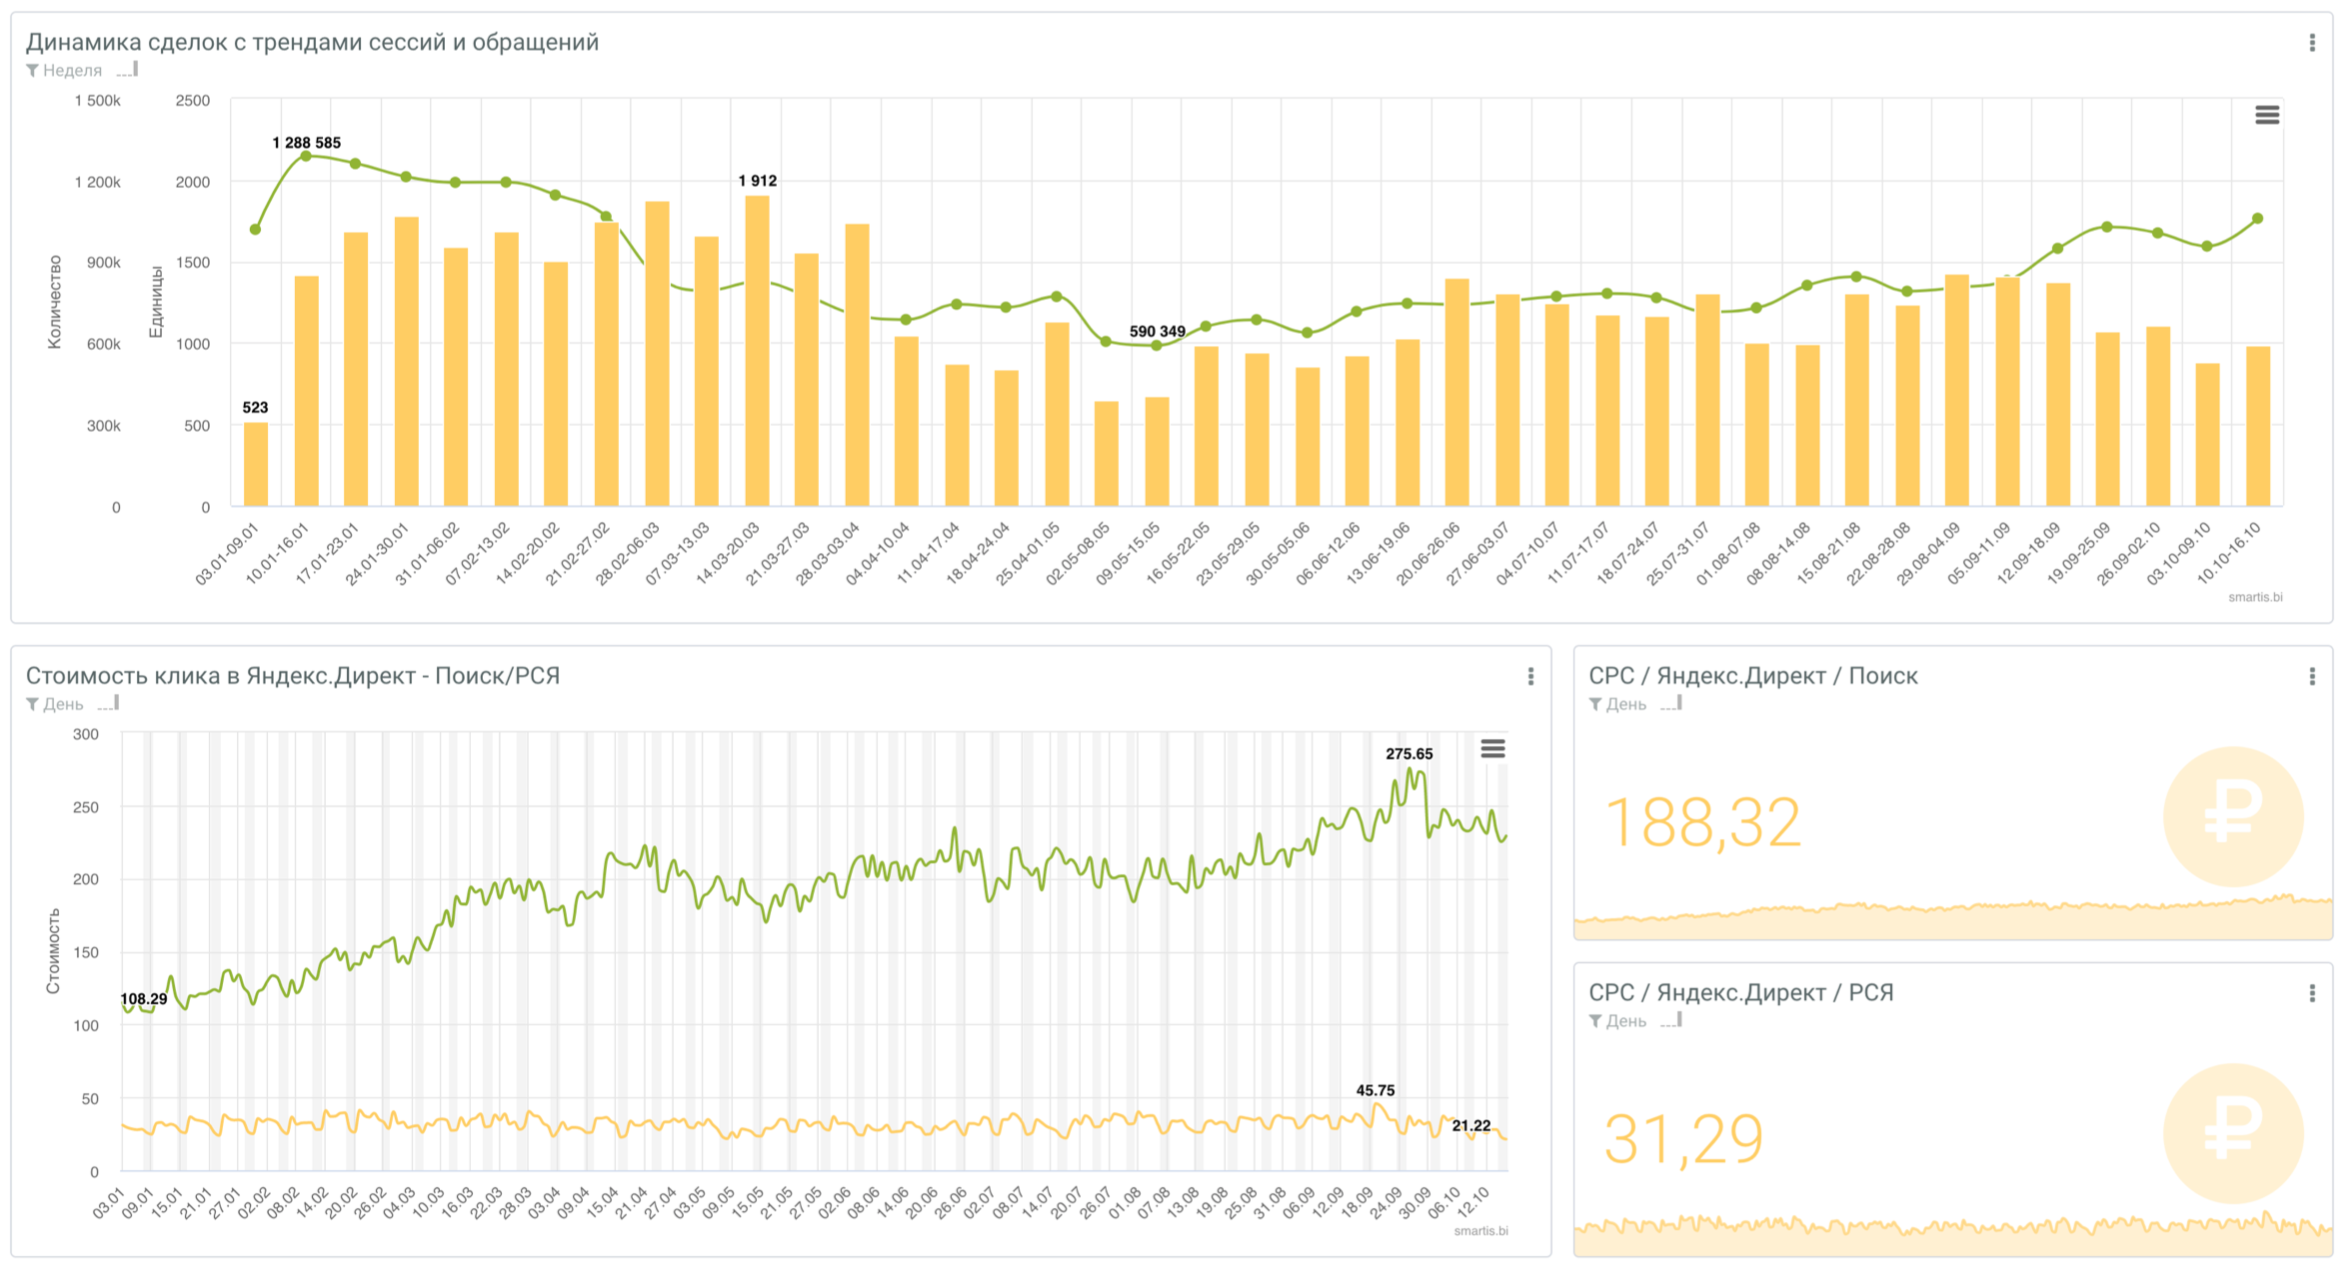Open kebab menu of CPC РСЯ widget
2346x1270 pixels.
point(2311,993)
